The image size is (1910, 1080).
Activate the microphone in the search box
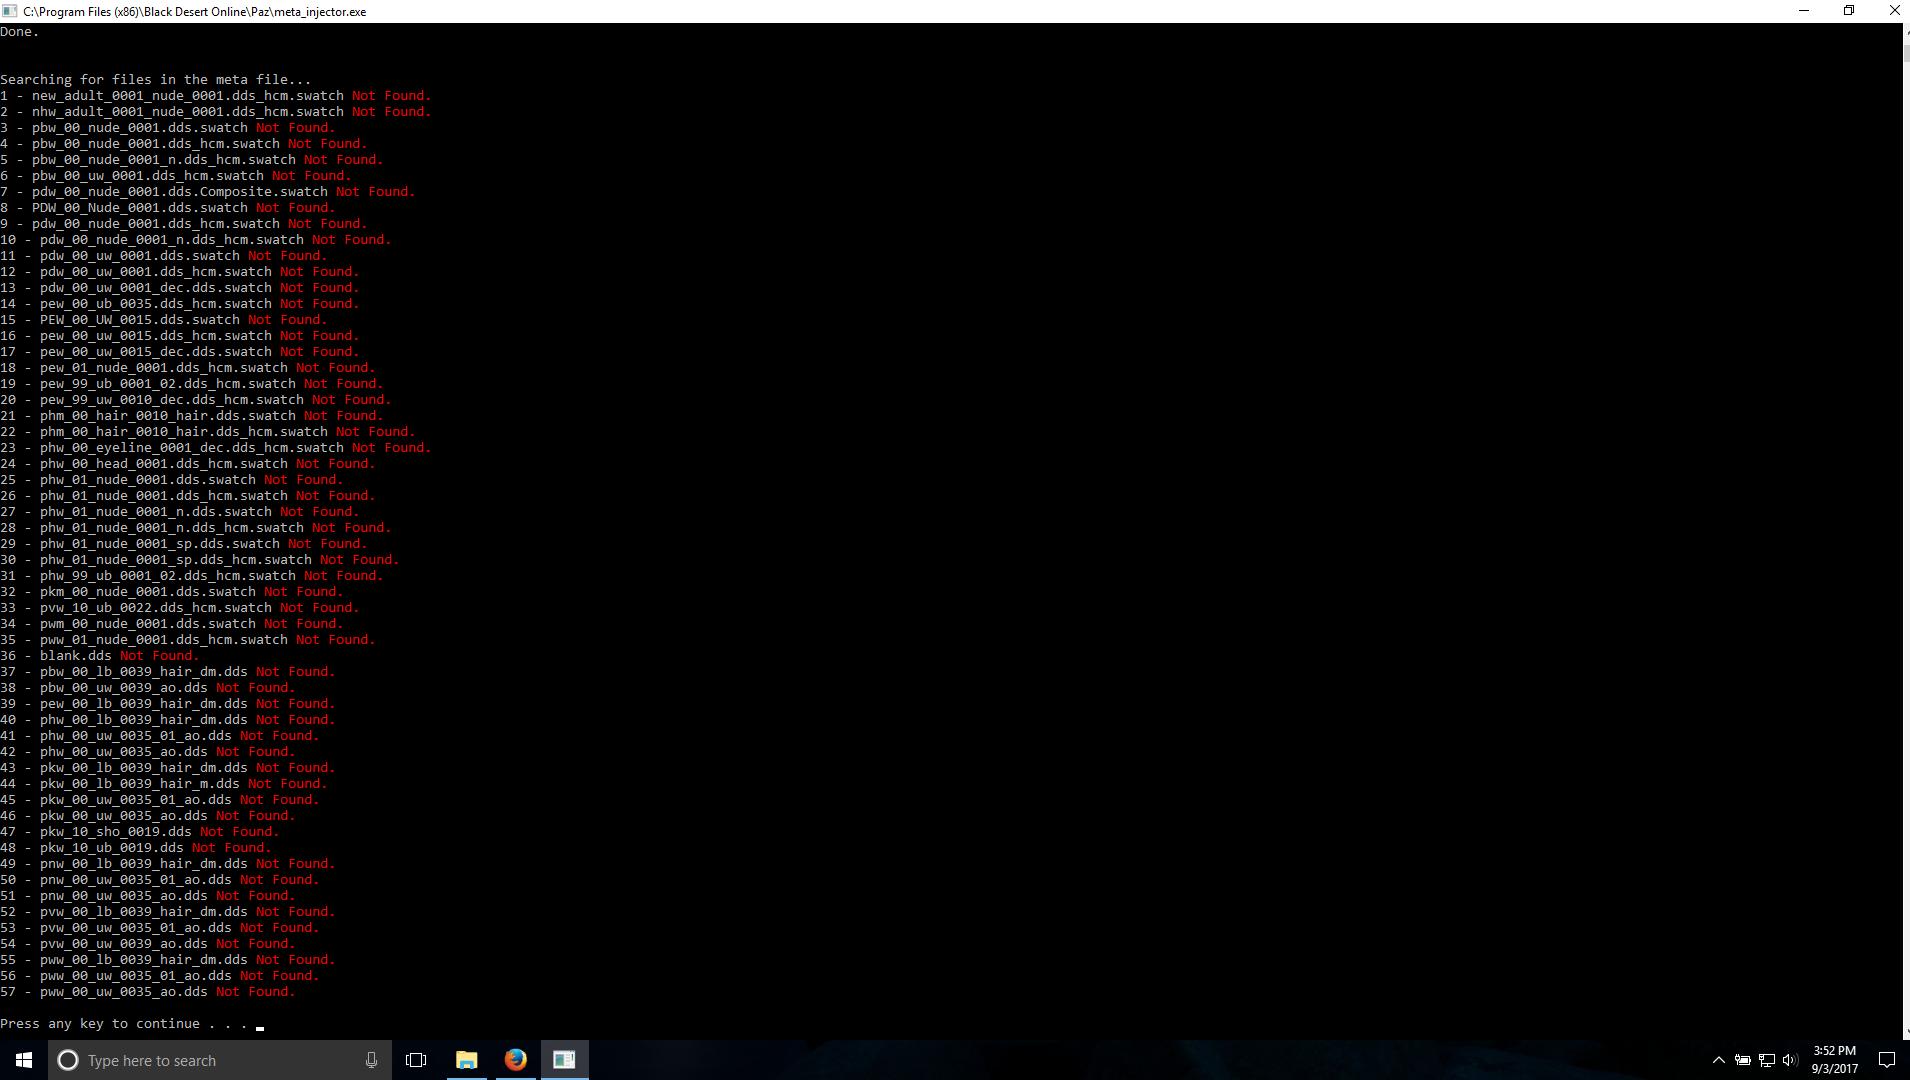click(371, 1060)
